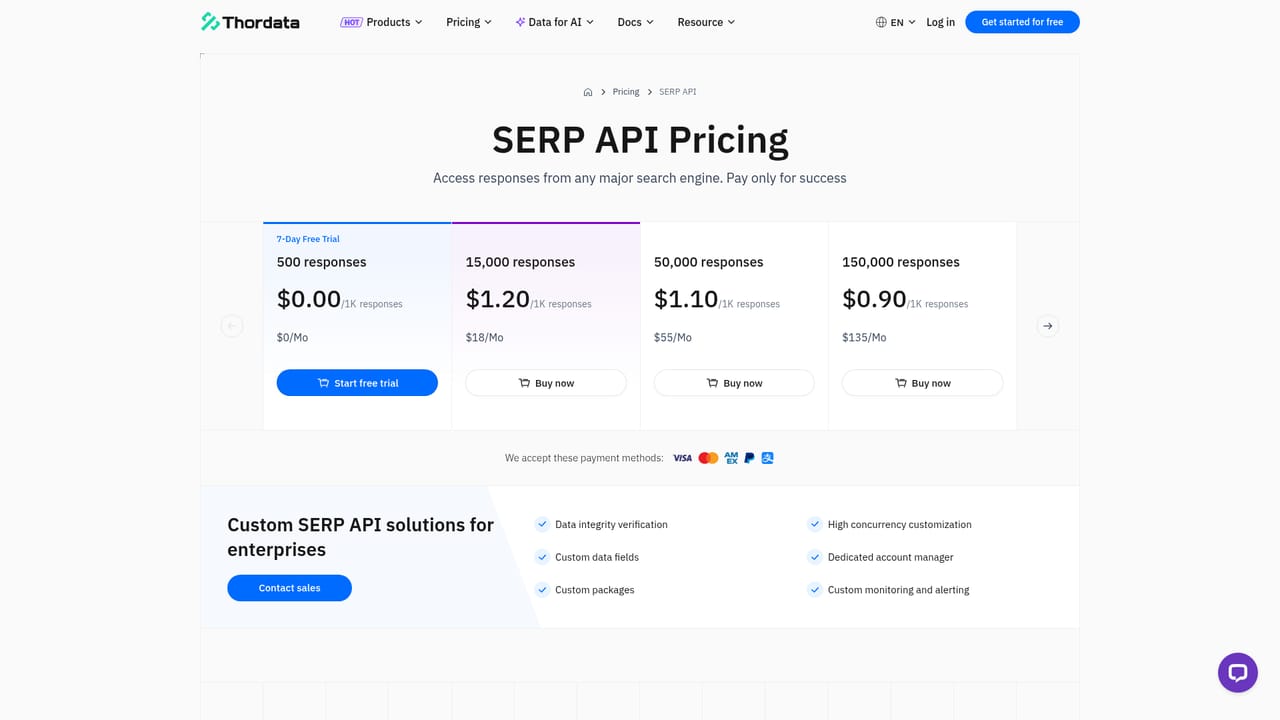This screenshot has height=720, width=1280.
Task: Click the "$55/Mo" monthly cost
Action: tap(673, 338)
